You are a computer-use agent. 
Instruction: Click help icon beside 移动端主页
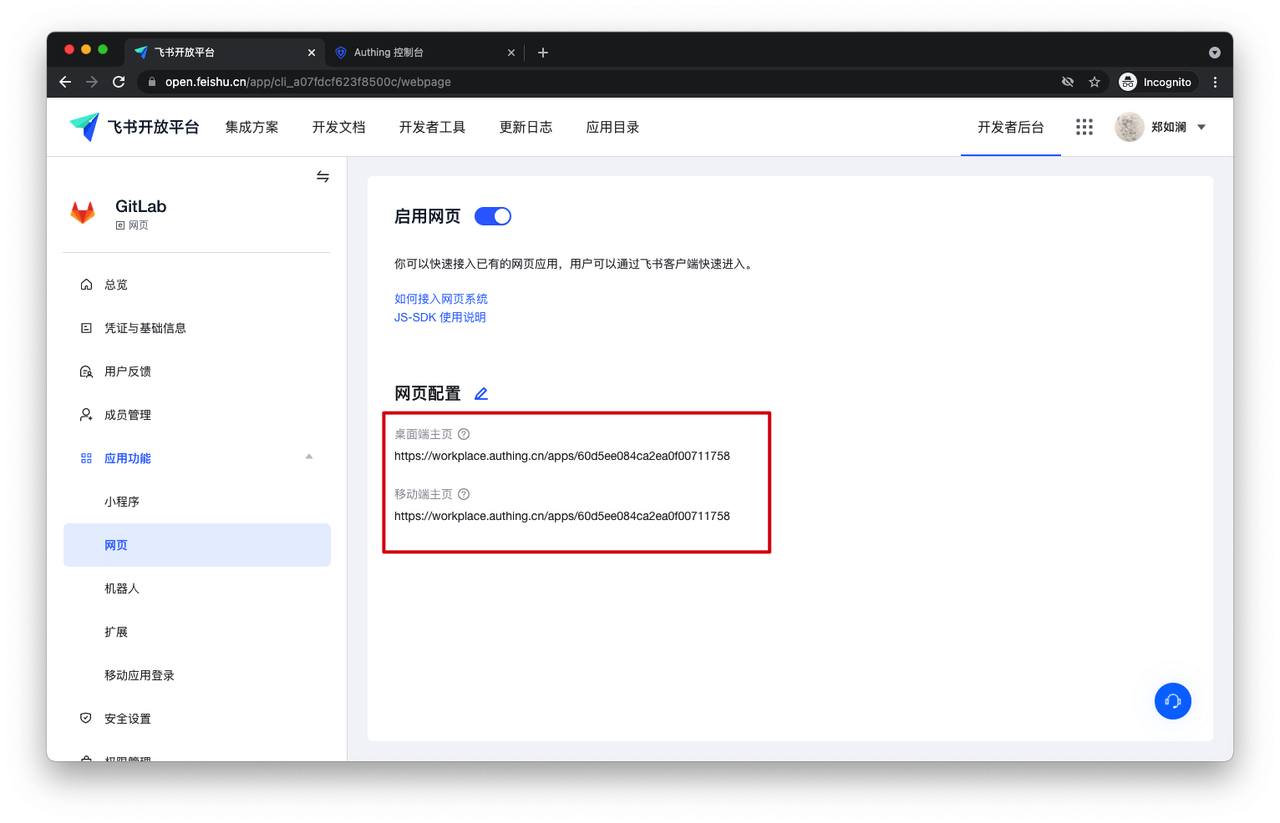(x=464, y=494)
